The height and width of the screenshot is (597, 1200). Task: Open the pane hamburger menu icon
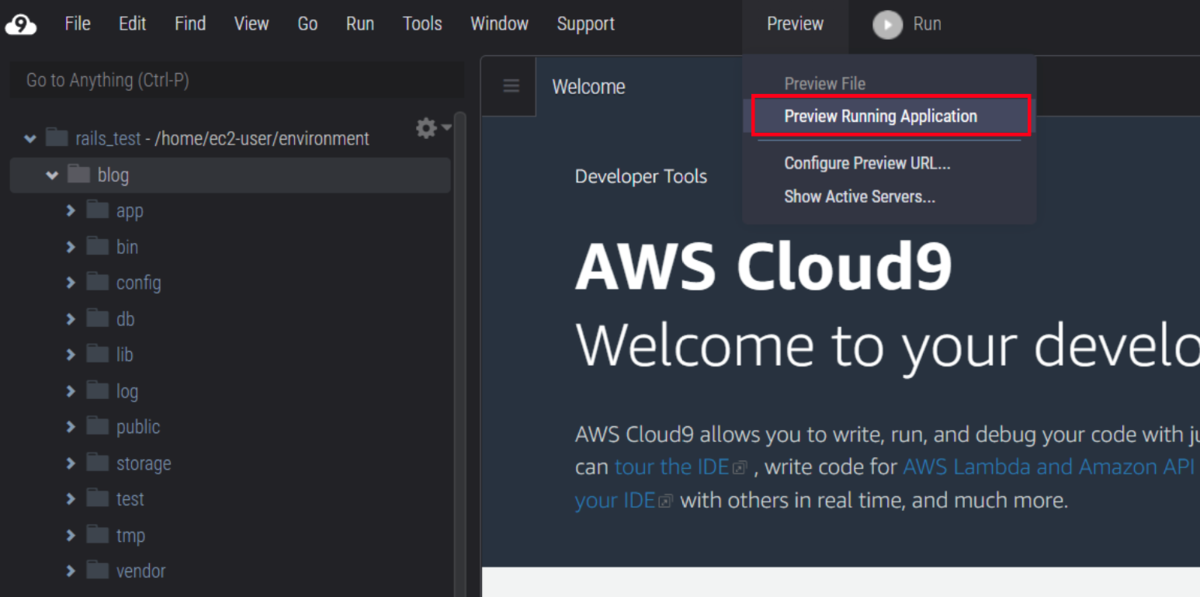(511, 86)
